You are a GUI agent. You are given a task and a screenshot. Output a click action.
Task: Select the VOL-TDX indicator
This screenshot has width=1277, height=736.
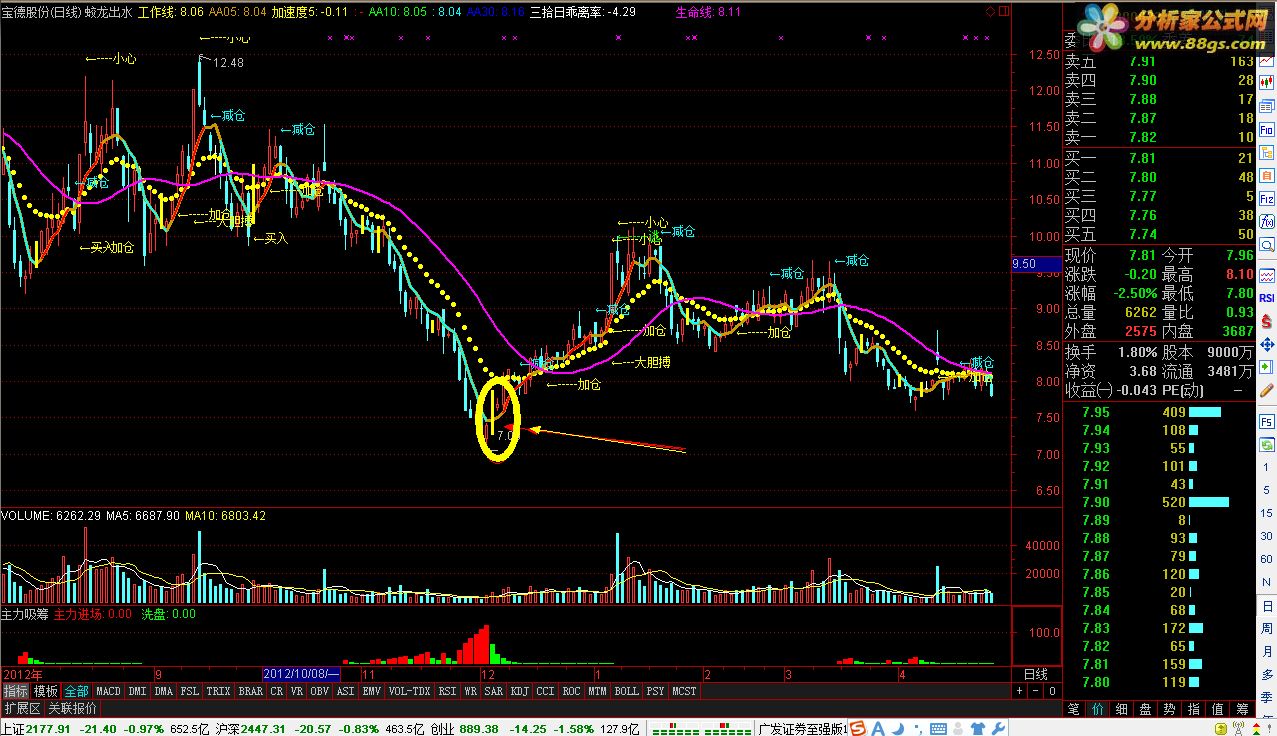click(x=409, y=691)
